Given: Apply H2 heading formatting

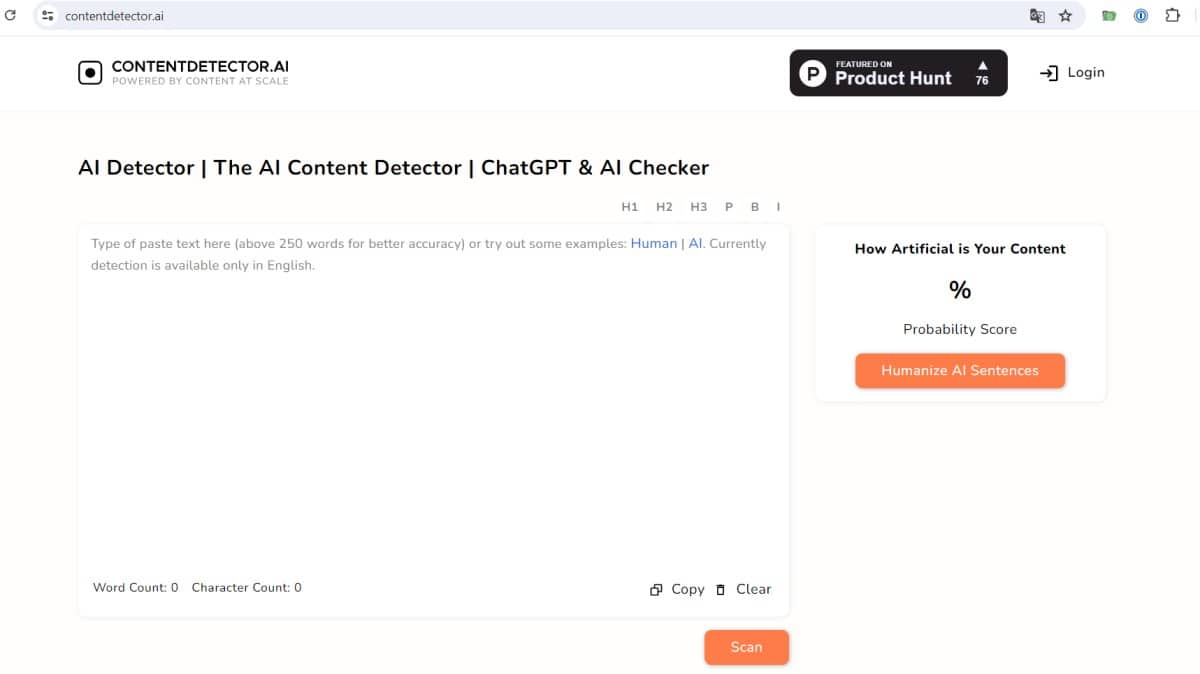Looking at the screenshot, I should click(x=664, y=207).
